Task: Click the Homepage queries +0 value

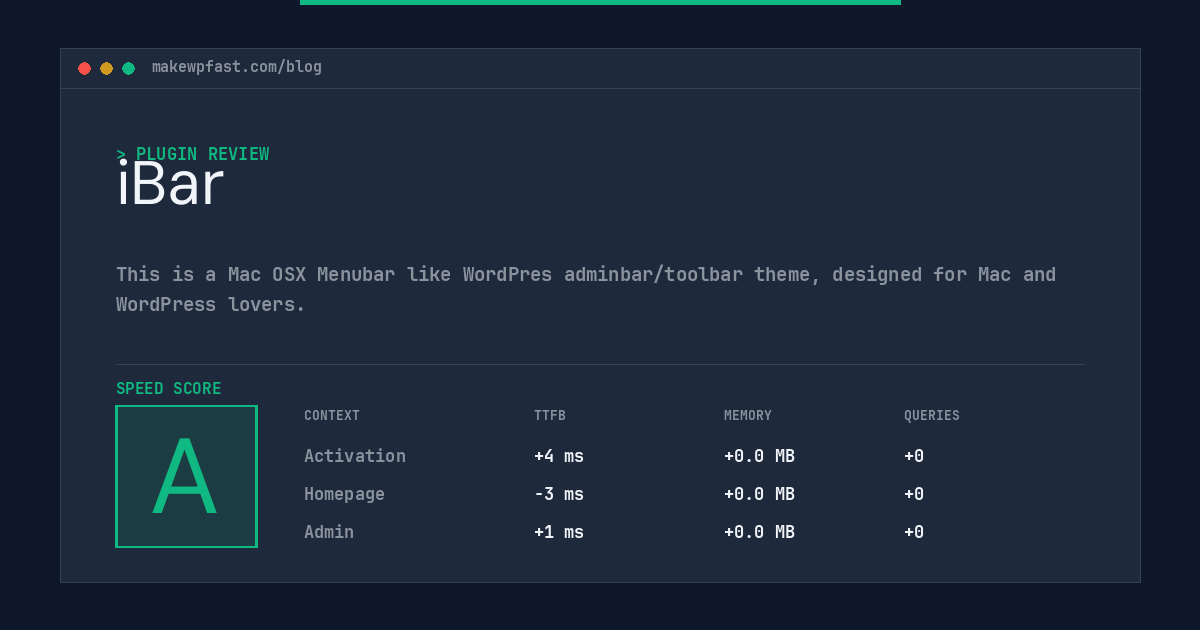Action: (x=914, y=494)
